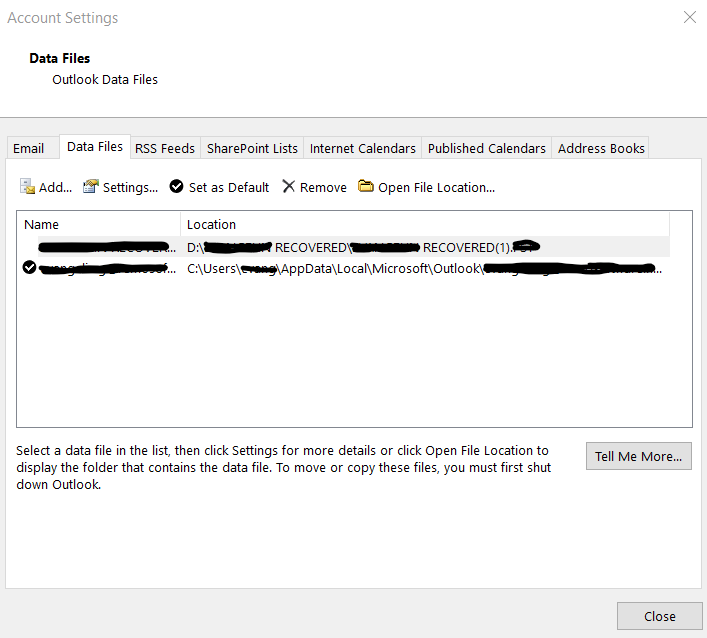707x638 pixels.
Task: Go to the SharePoint Lists tab
Action: tap(252, 148)
